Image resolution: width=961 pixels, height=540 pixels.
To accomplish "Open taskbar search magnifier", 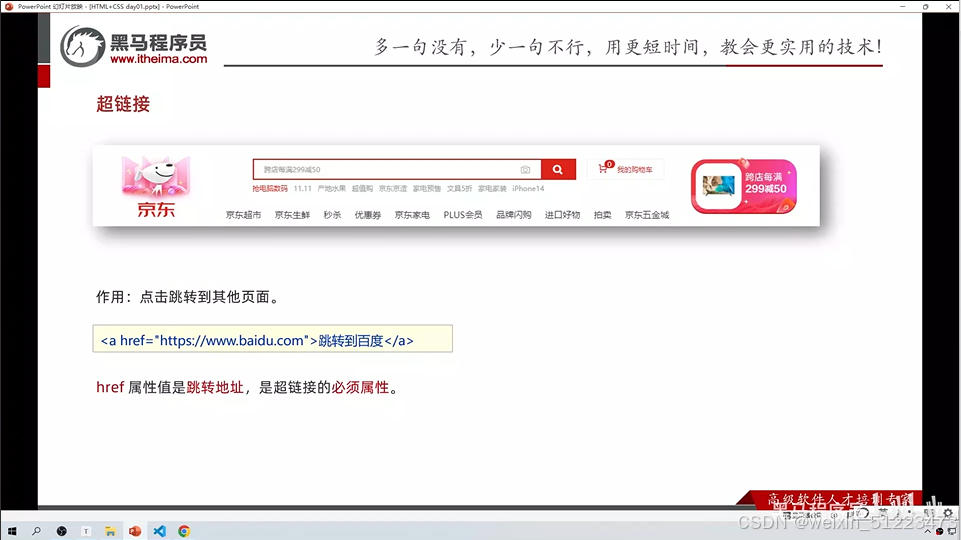I will [x=36, y=531].
